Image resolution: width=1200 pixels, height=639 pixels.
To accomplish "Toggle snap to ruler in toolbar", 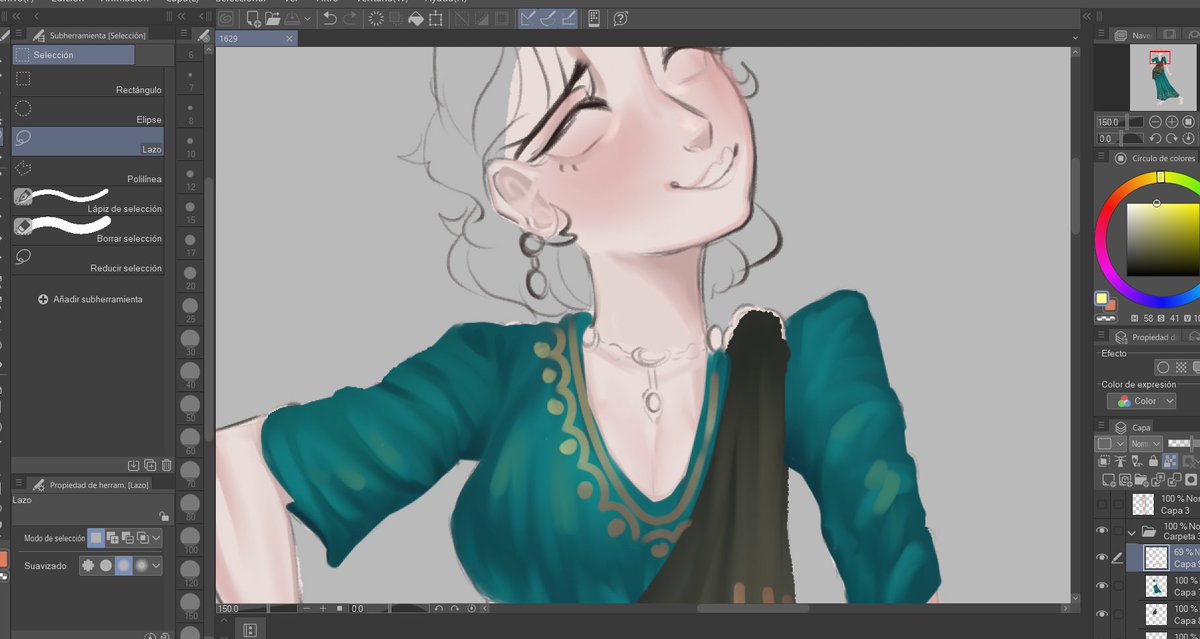I will [529, 18].
